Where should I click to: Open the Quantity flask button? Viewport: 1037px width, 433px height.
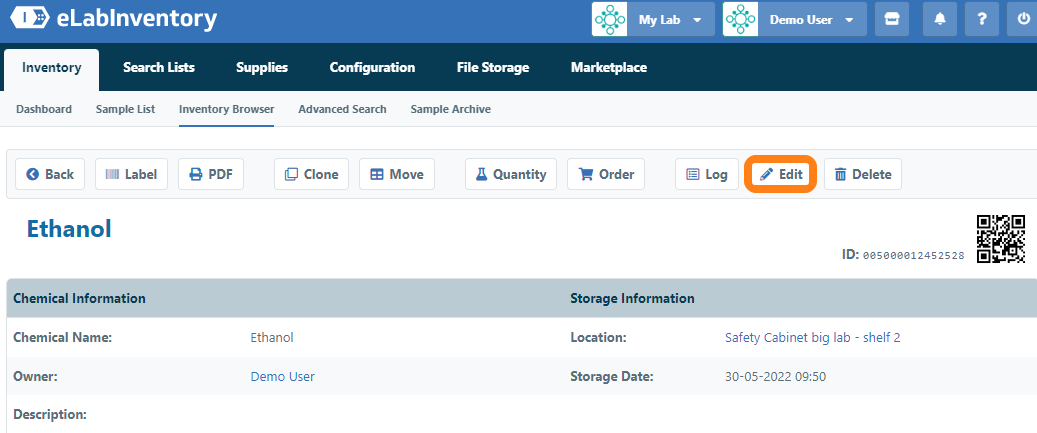pos(510,174)
